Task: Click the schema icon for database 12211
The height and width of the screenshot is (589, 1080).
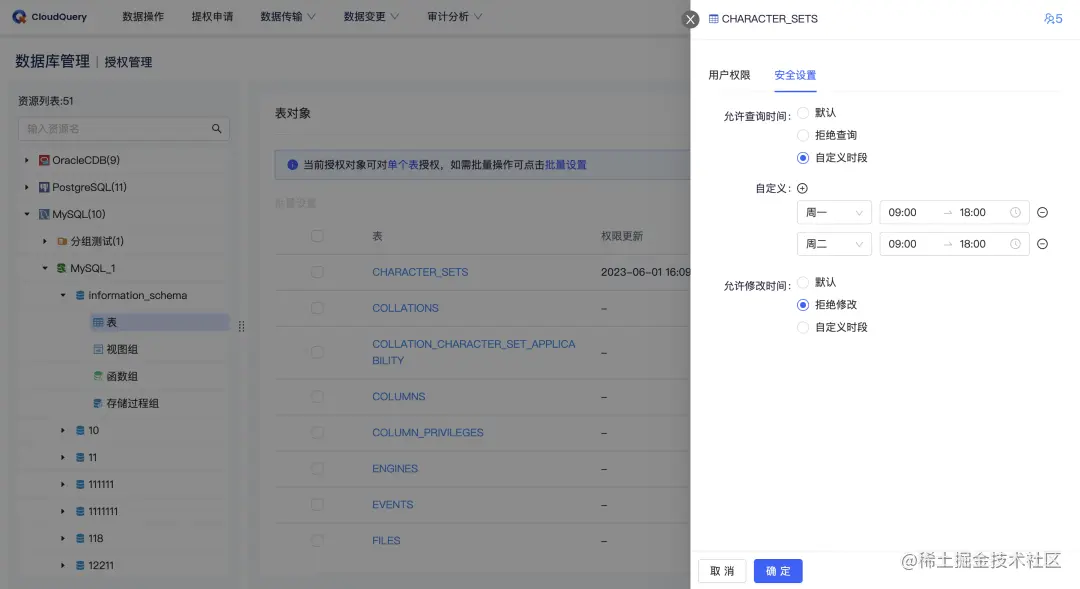Action: coord(80,566)
